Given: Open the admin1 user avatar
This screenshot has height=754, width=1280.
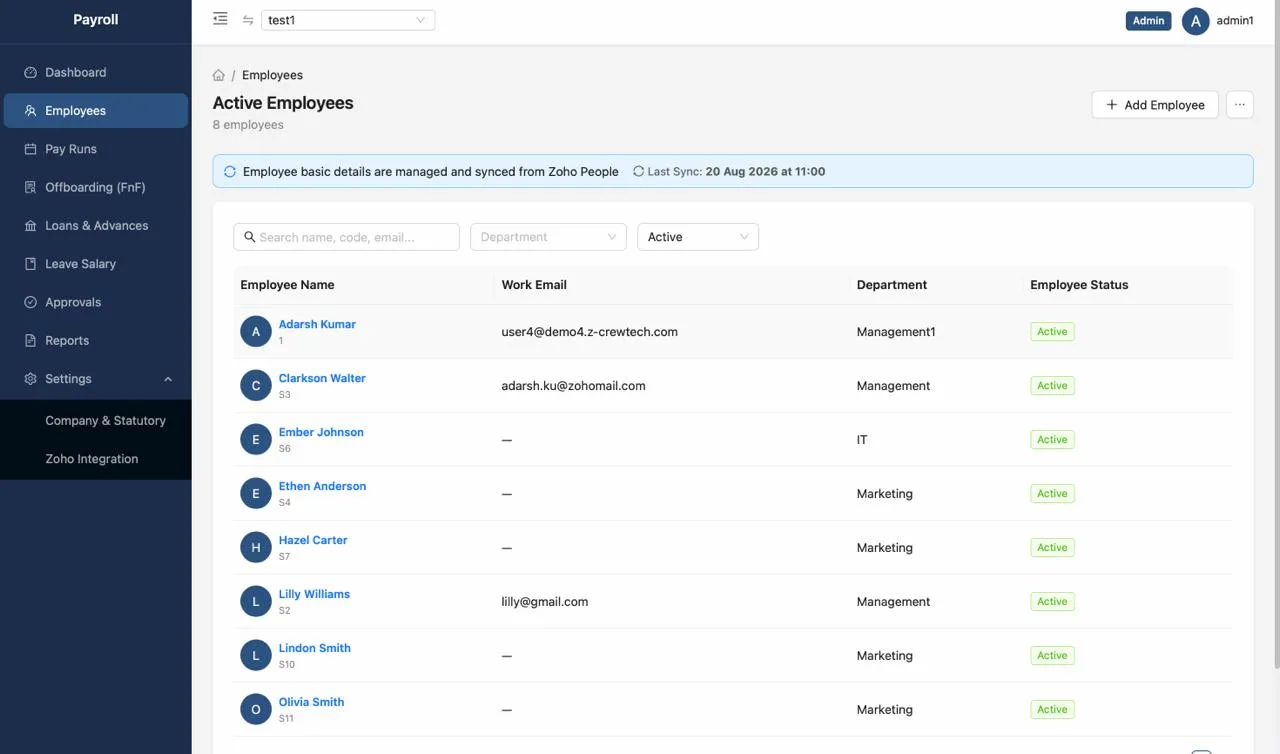Looking at the screenshot, I should click(1196, 21).
